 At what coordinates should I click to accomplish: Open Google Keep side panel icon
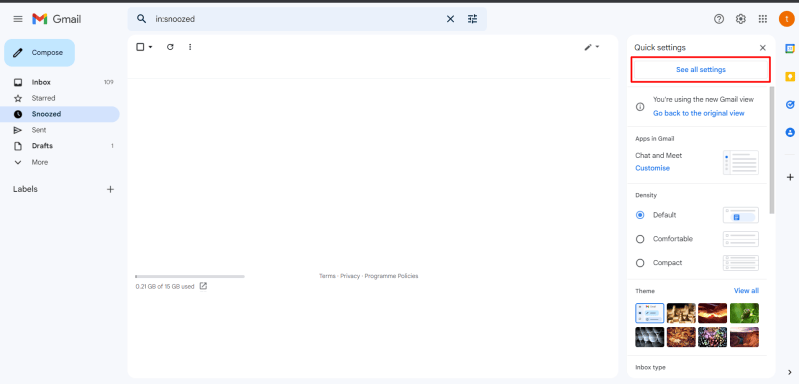(790, 77)
